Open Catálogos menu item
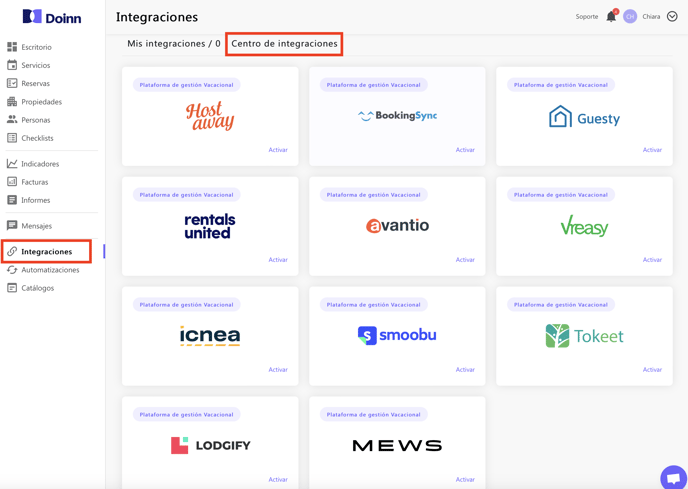 pos(38,288)
